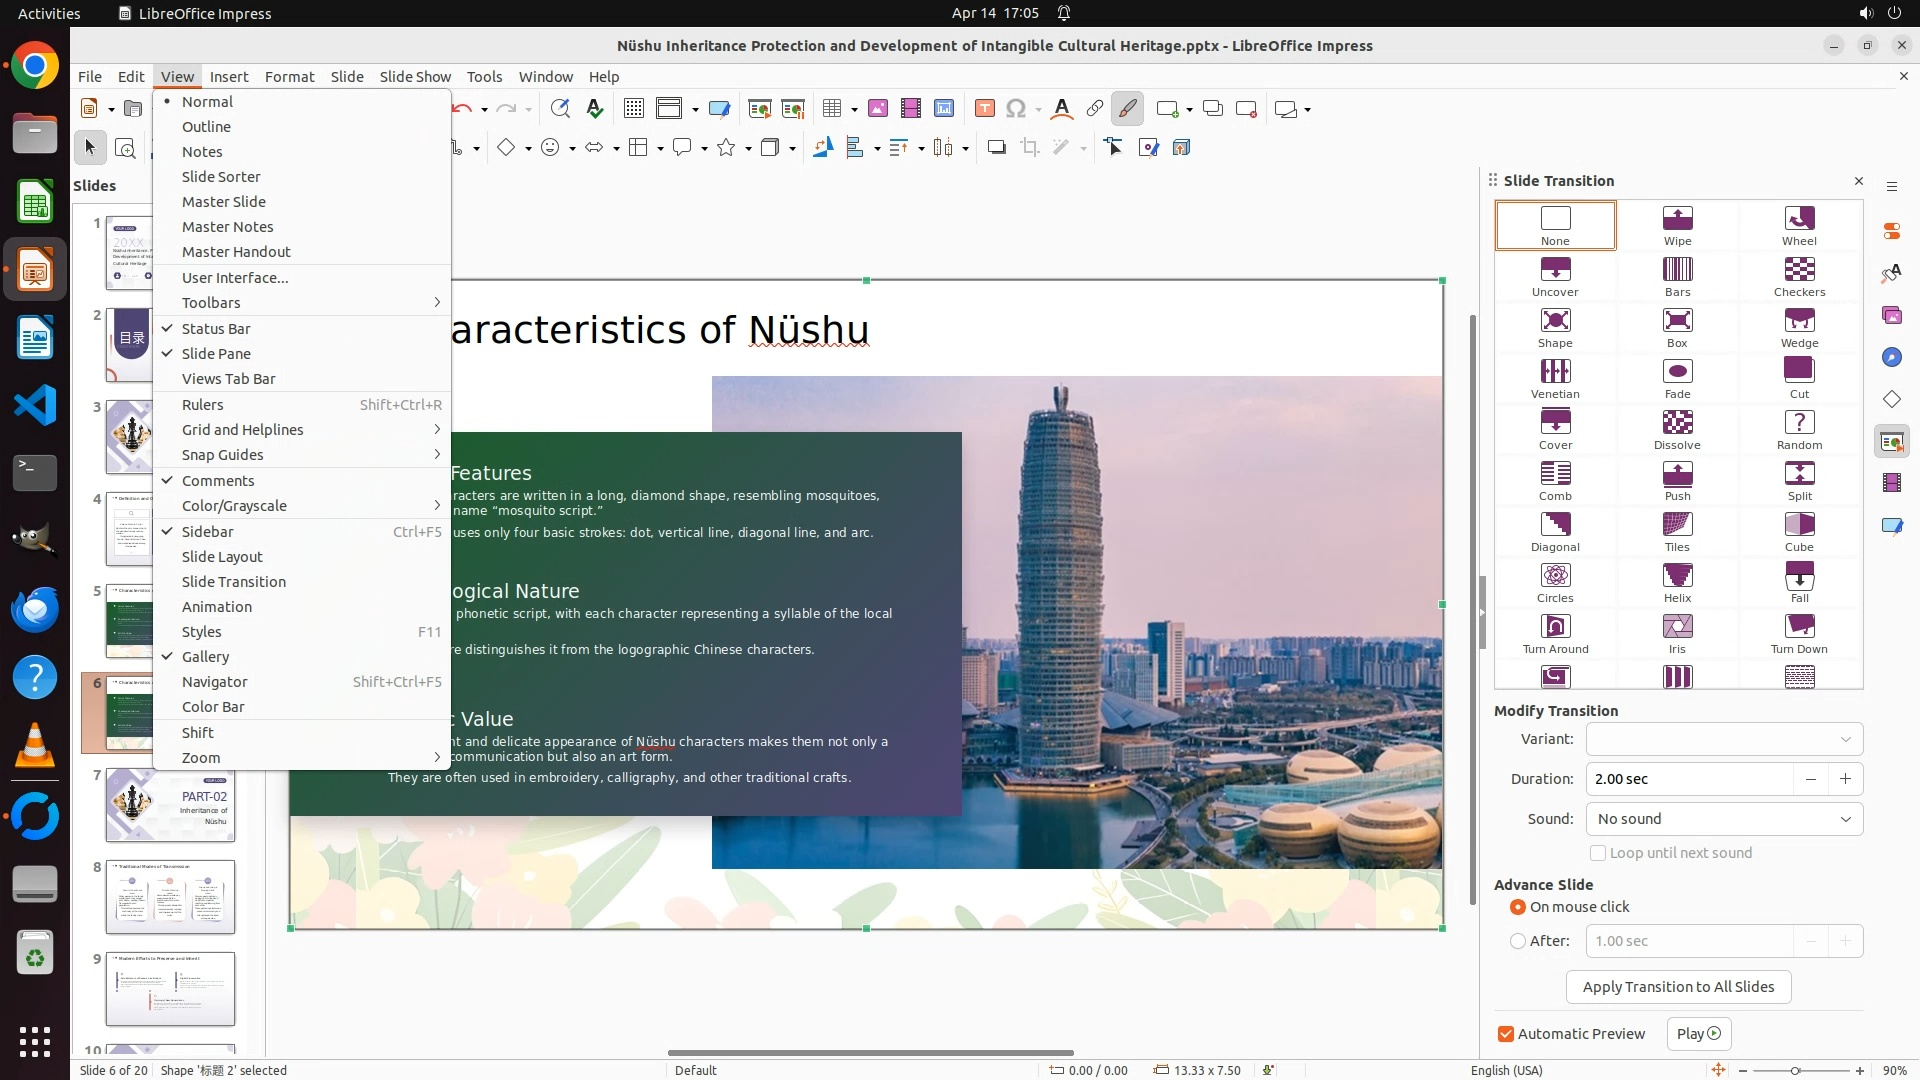The width and height of the screenshot is (1920, 1080).
Task: Click the Crop Image toolbar icon
Action: (1029, 148)
